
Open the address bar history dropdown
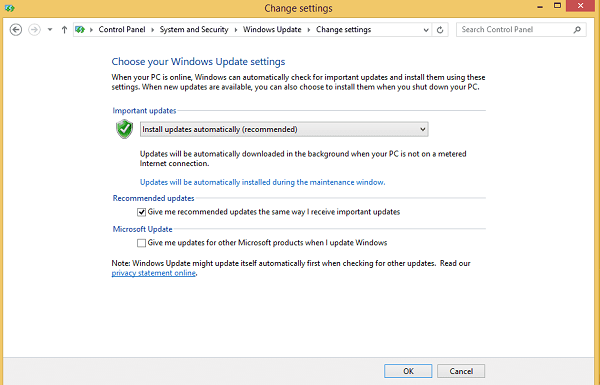[x=426, y=30]
